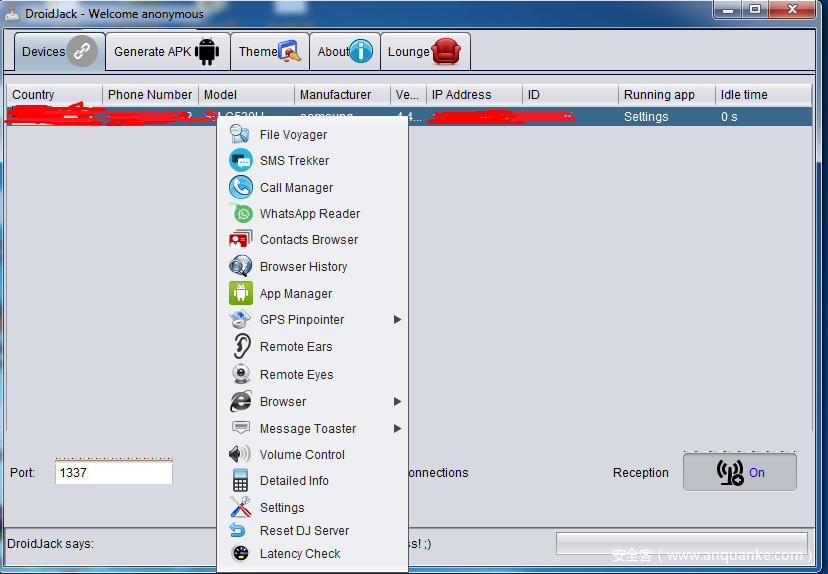Screen dimensions: 828x574
Task: Click the File Voyager magnifier icon
Action: click(x=240, y=134)
